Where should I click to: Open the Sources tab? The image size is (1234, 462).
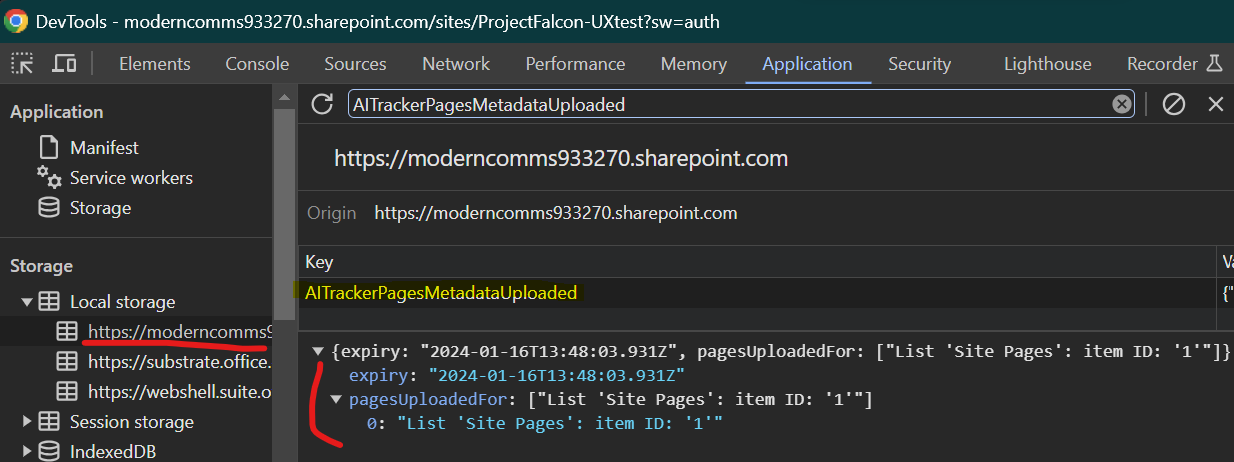(x=355, y=64)
